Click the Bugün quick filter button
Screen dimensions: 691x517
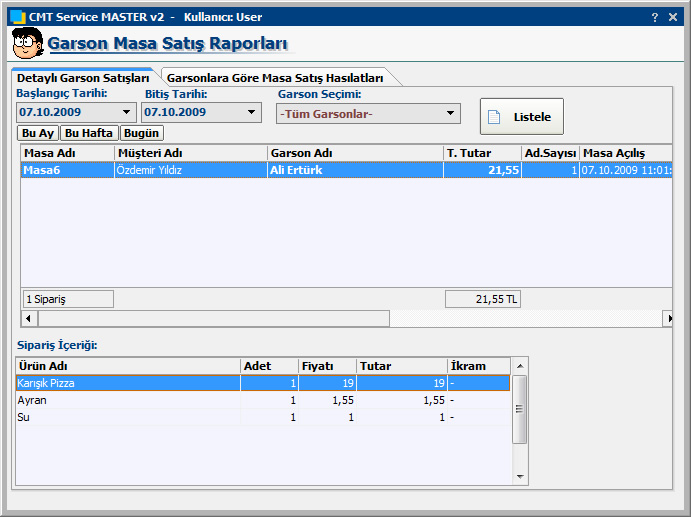[142, 133]
